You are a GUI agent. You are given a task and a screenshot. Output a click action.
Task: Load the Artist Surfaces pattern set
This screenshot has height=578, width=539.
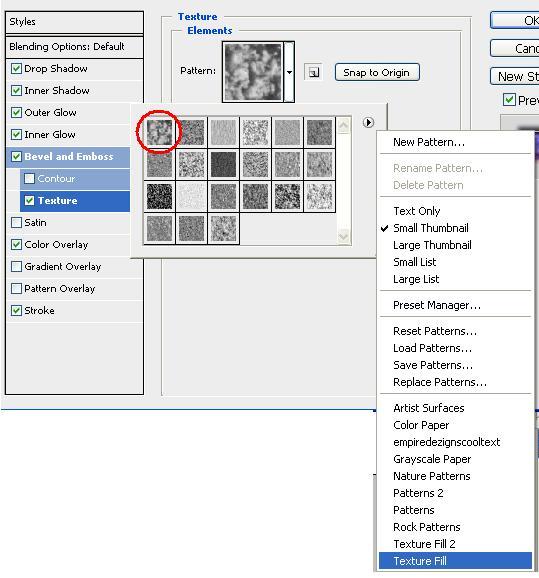click(456, 408)
